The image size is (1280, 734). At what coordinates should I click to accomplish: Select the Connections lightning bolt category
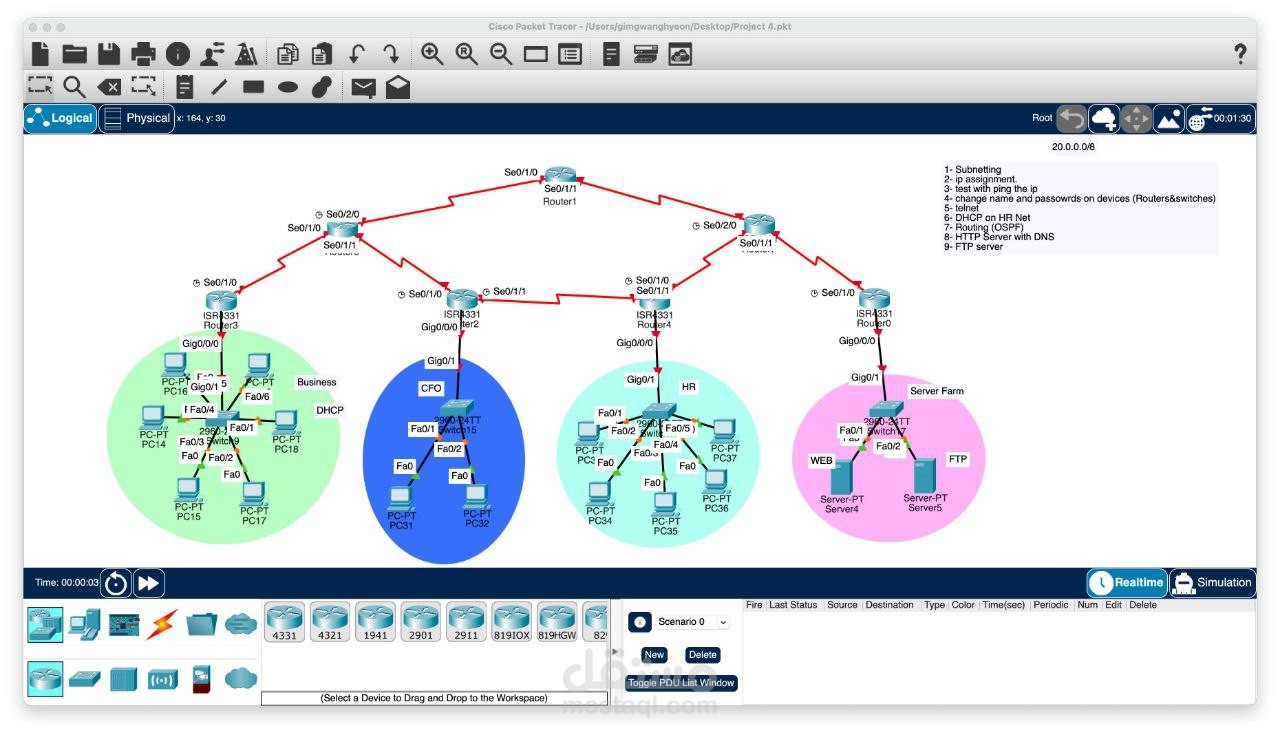click(x=162, y=625)
